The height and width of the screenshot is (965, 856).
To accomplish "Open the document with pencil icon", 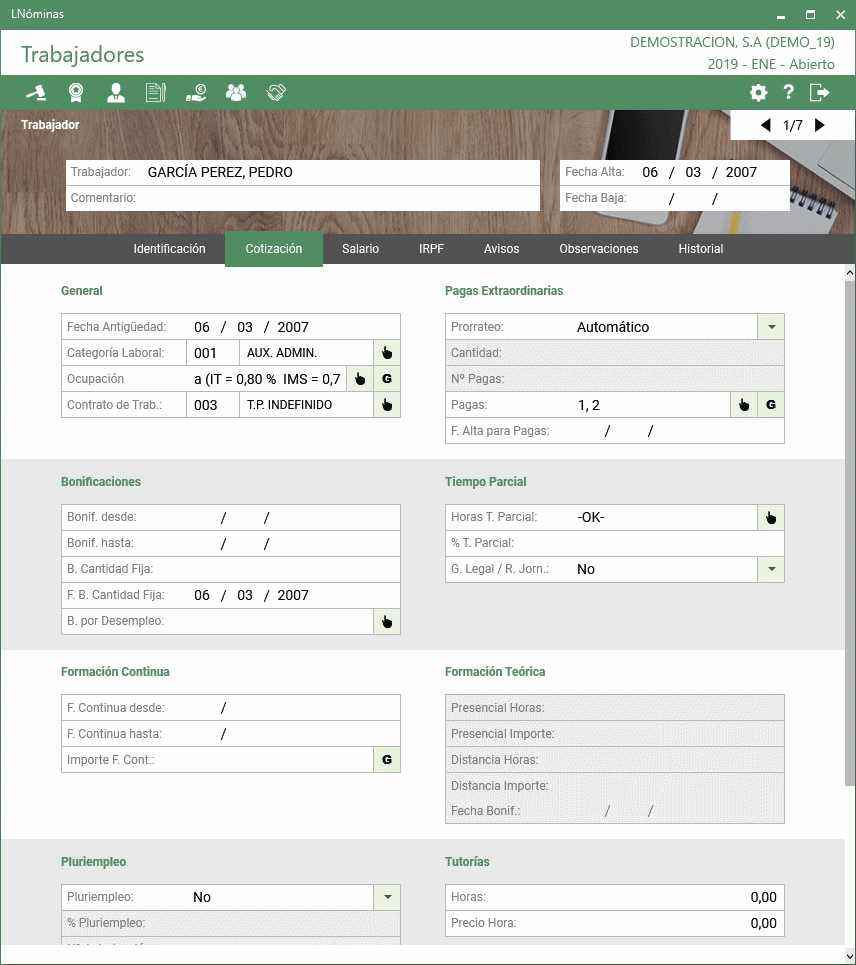I will pos(155,93).
